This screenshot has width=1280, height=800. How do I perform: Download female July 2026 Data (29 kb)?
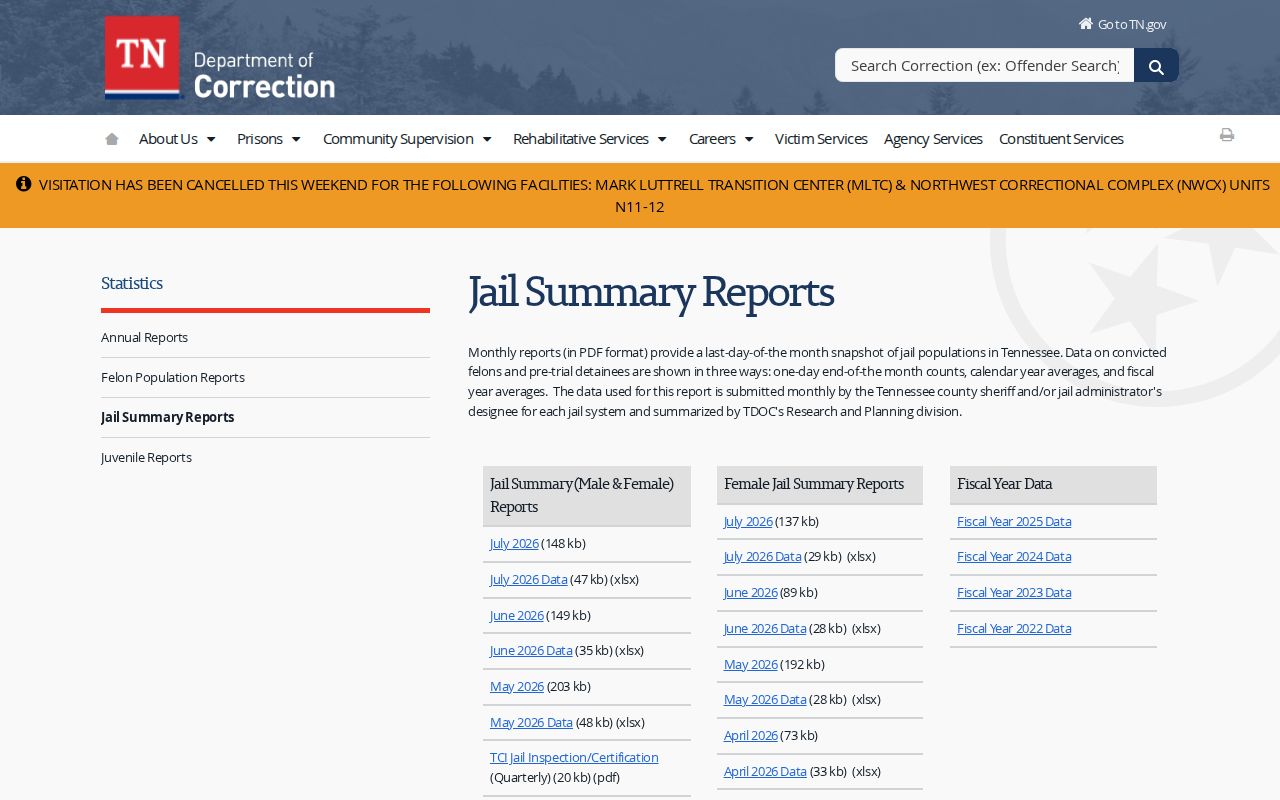[x=762, y=557]
